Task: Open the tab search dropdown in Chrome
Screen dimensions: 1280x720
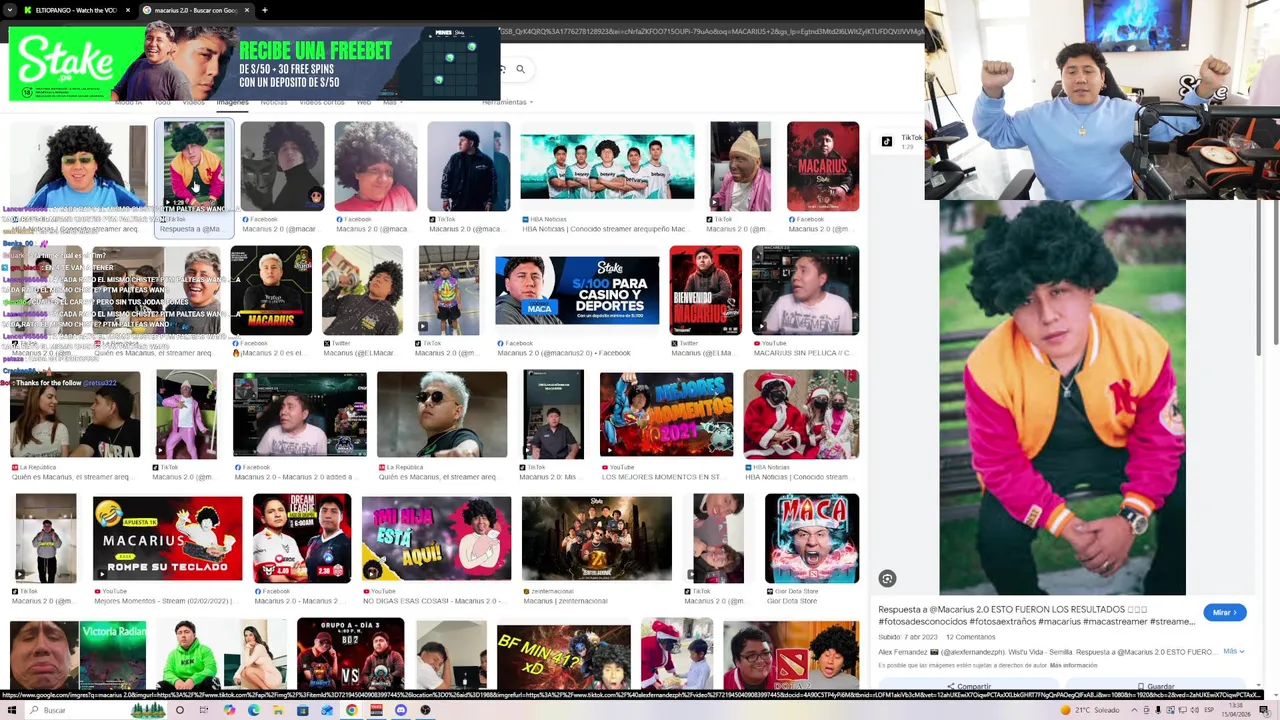Action: coord(8,10)
